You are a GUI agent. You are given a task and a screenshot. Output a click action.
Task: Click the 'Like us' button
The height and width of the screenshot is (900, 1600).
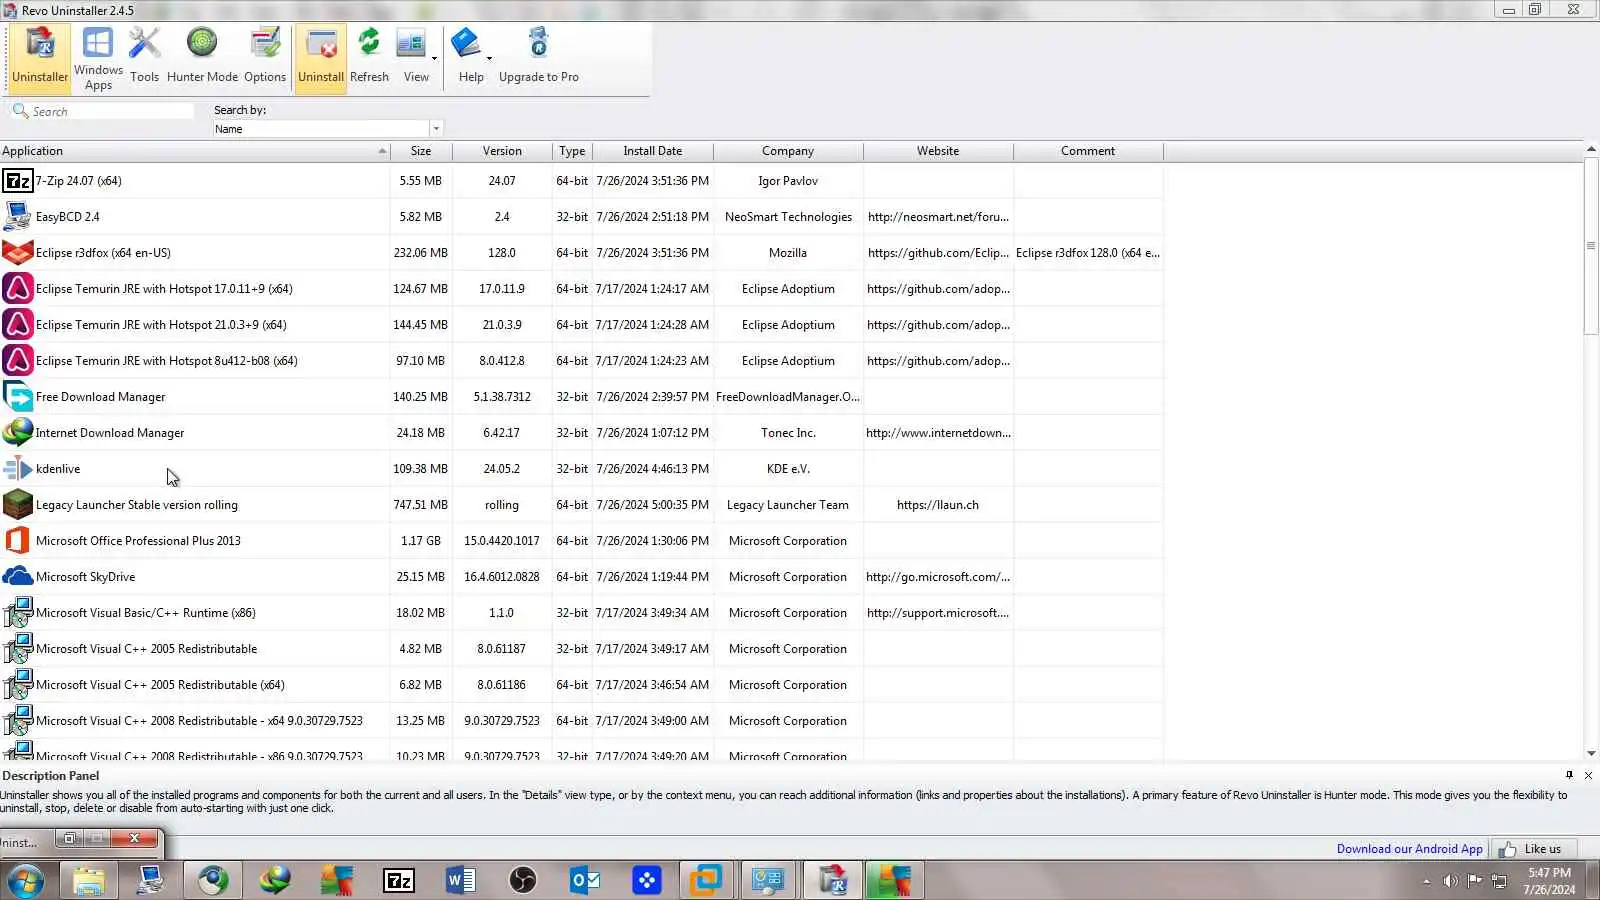pos(1533,849)
